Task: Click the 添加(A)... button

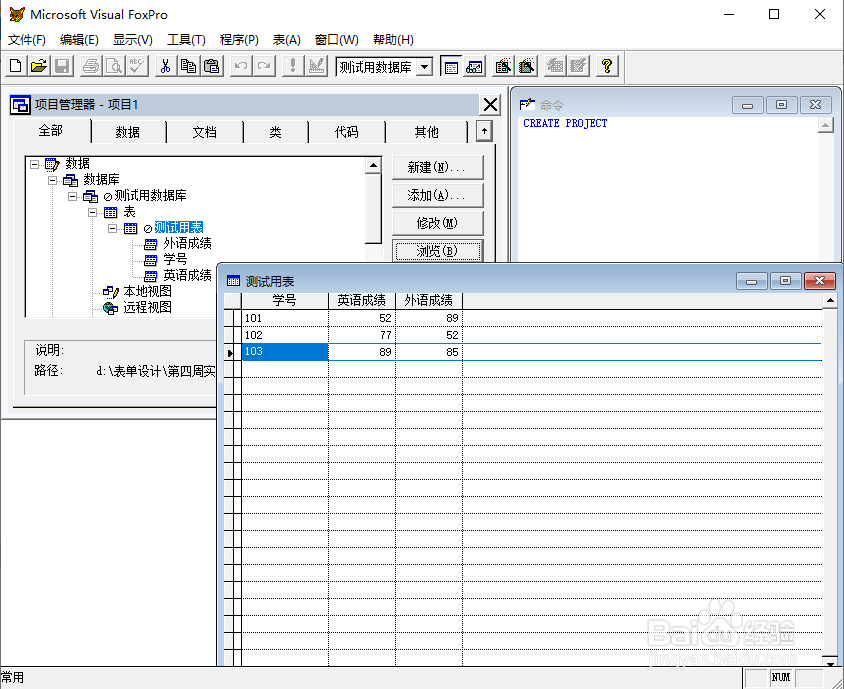Action: tap(438, 195)
